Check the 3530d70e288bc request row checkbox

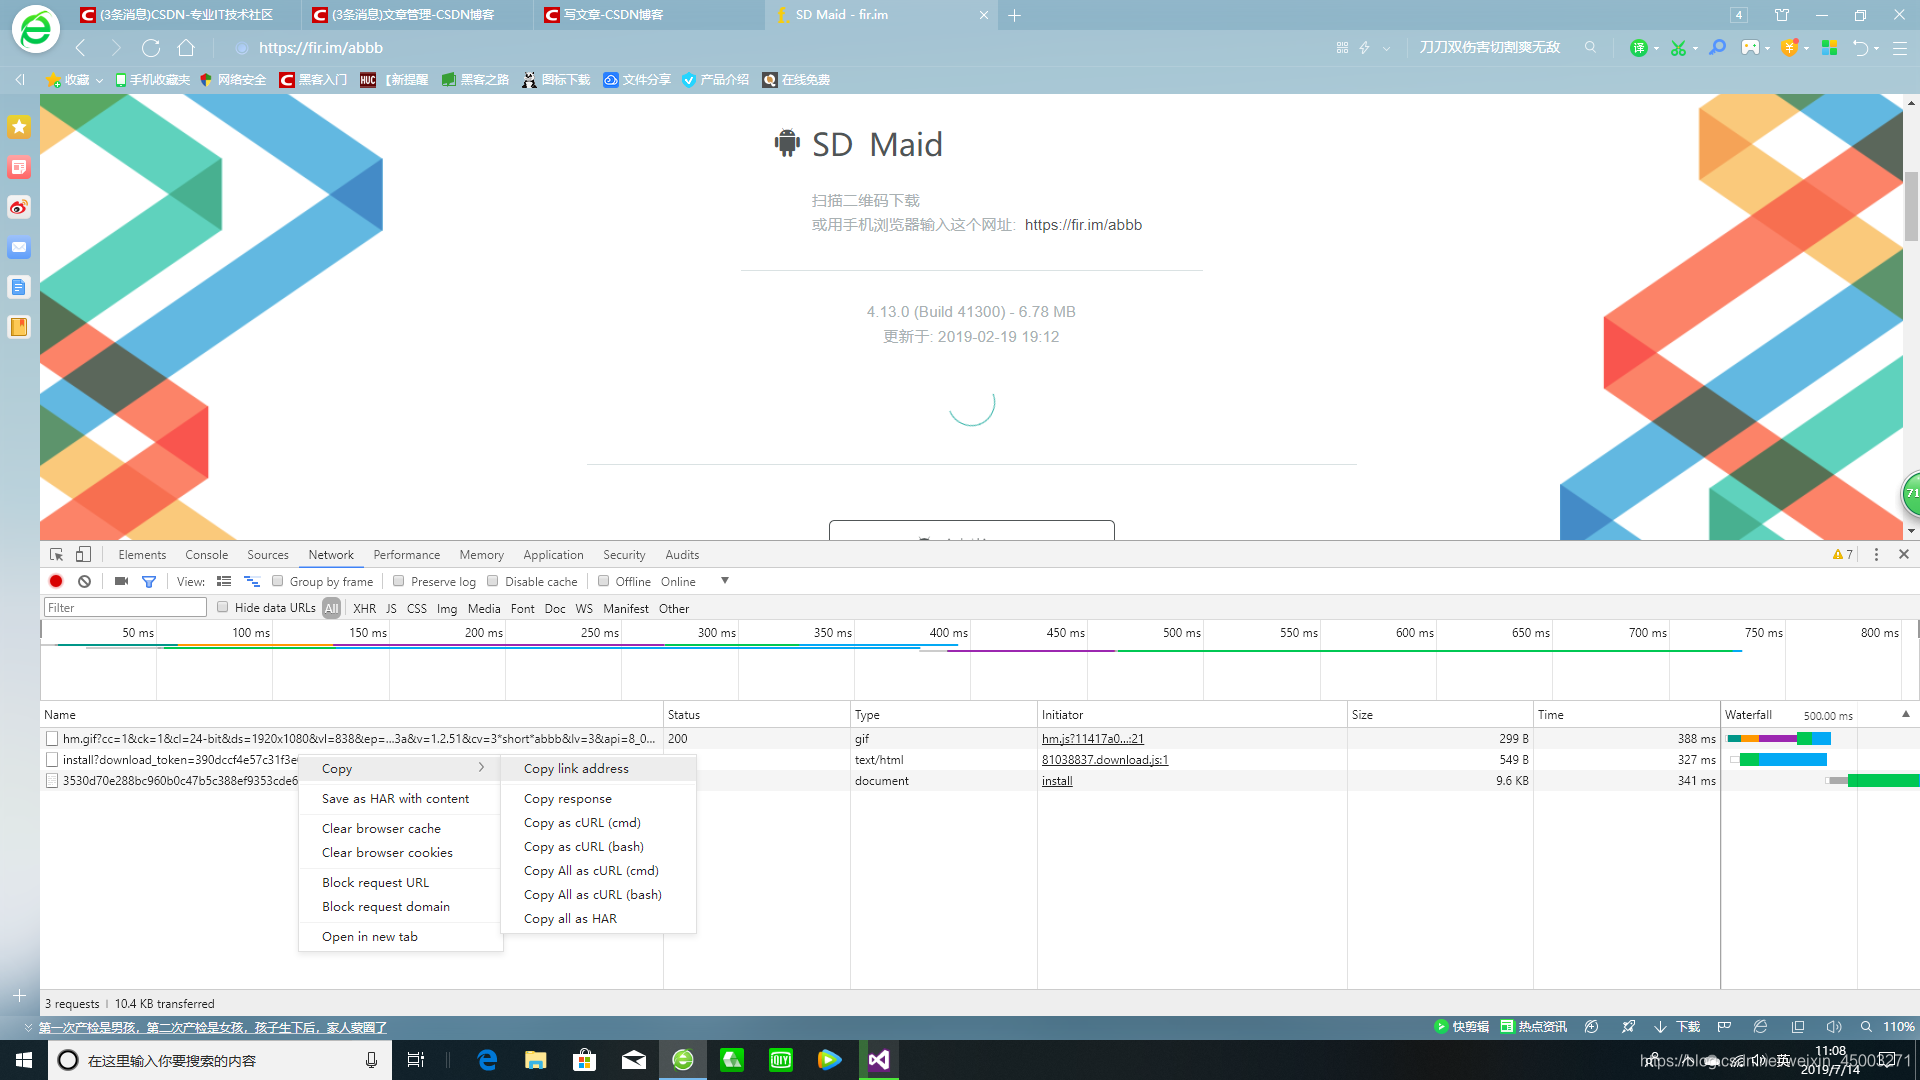pos(52,781)
